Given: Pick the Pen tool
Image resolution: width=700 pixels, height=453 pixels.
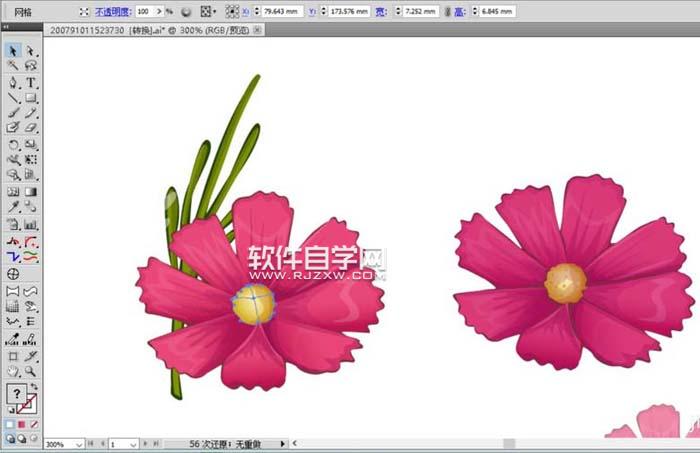Looking at the screenshot, I should click(13, 82).
